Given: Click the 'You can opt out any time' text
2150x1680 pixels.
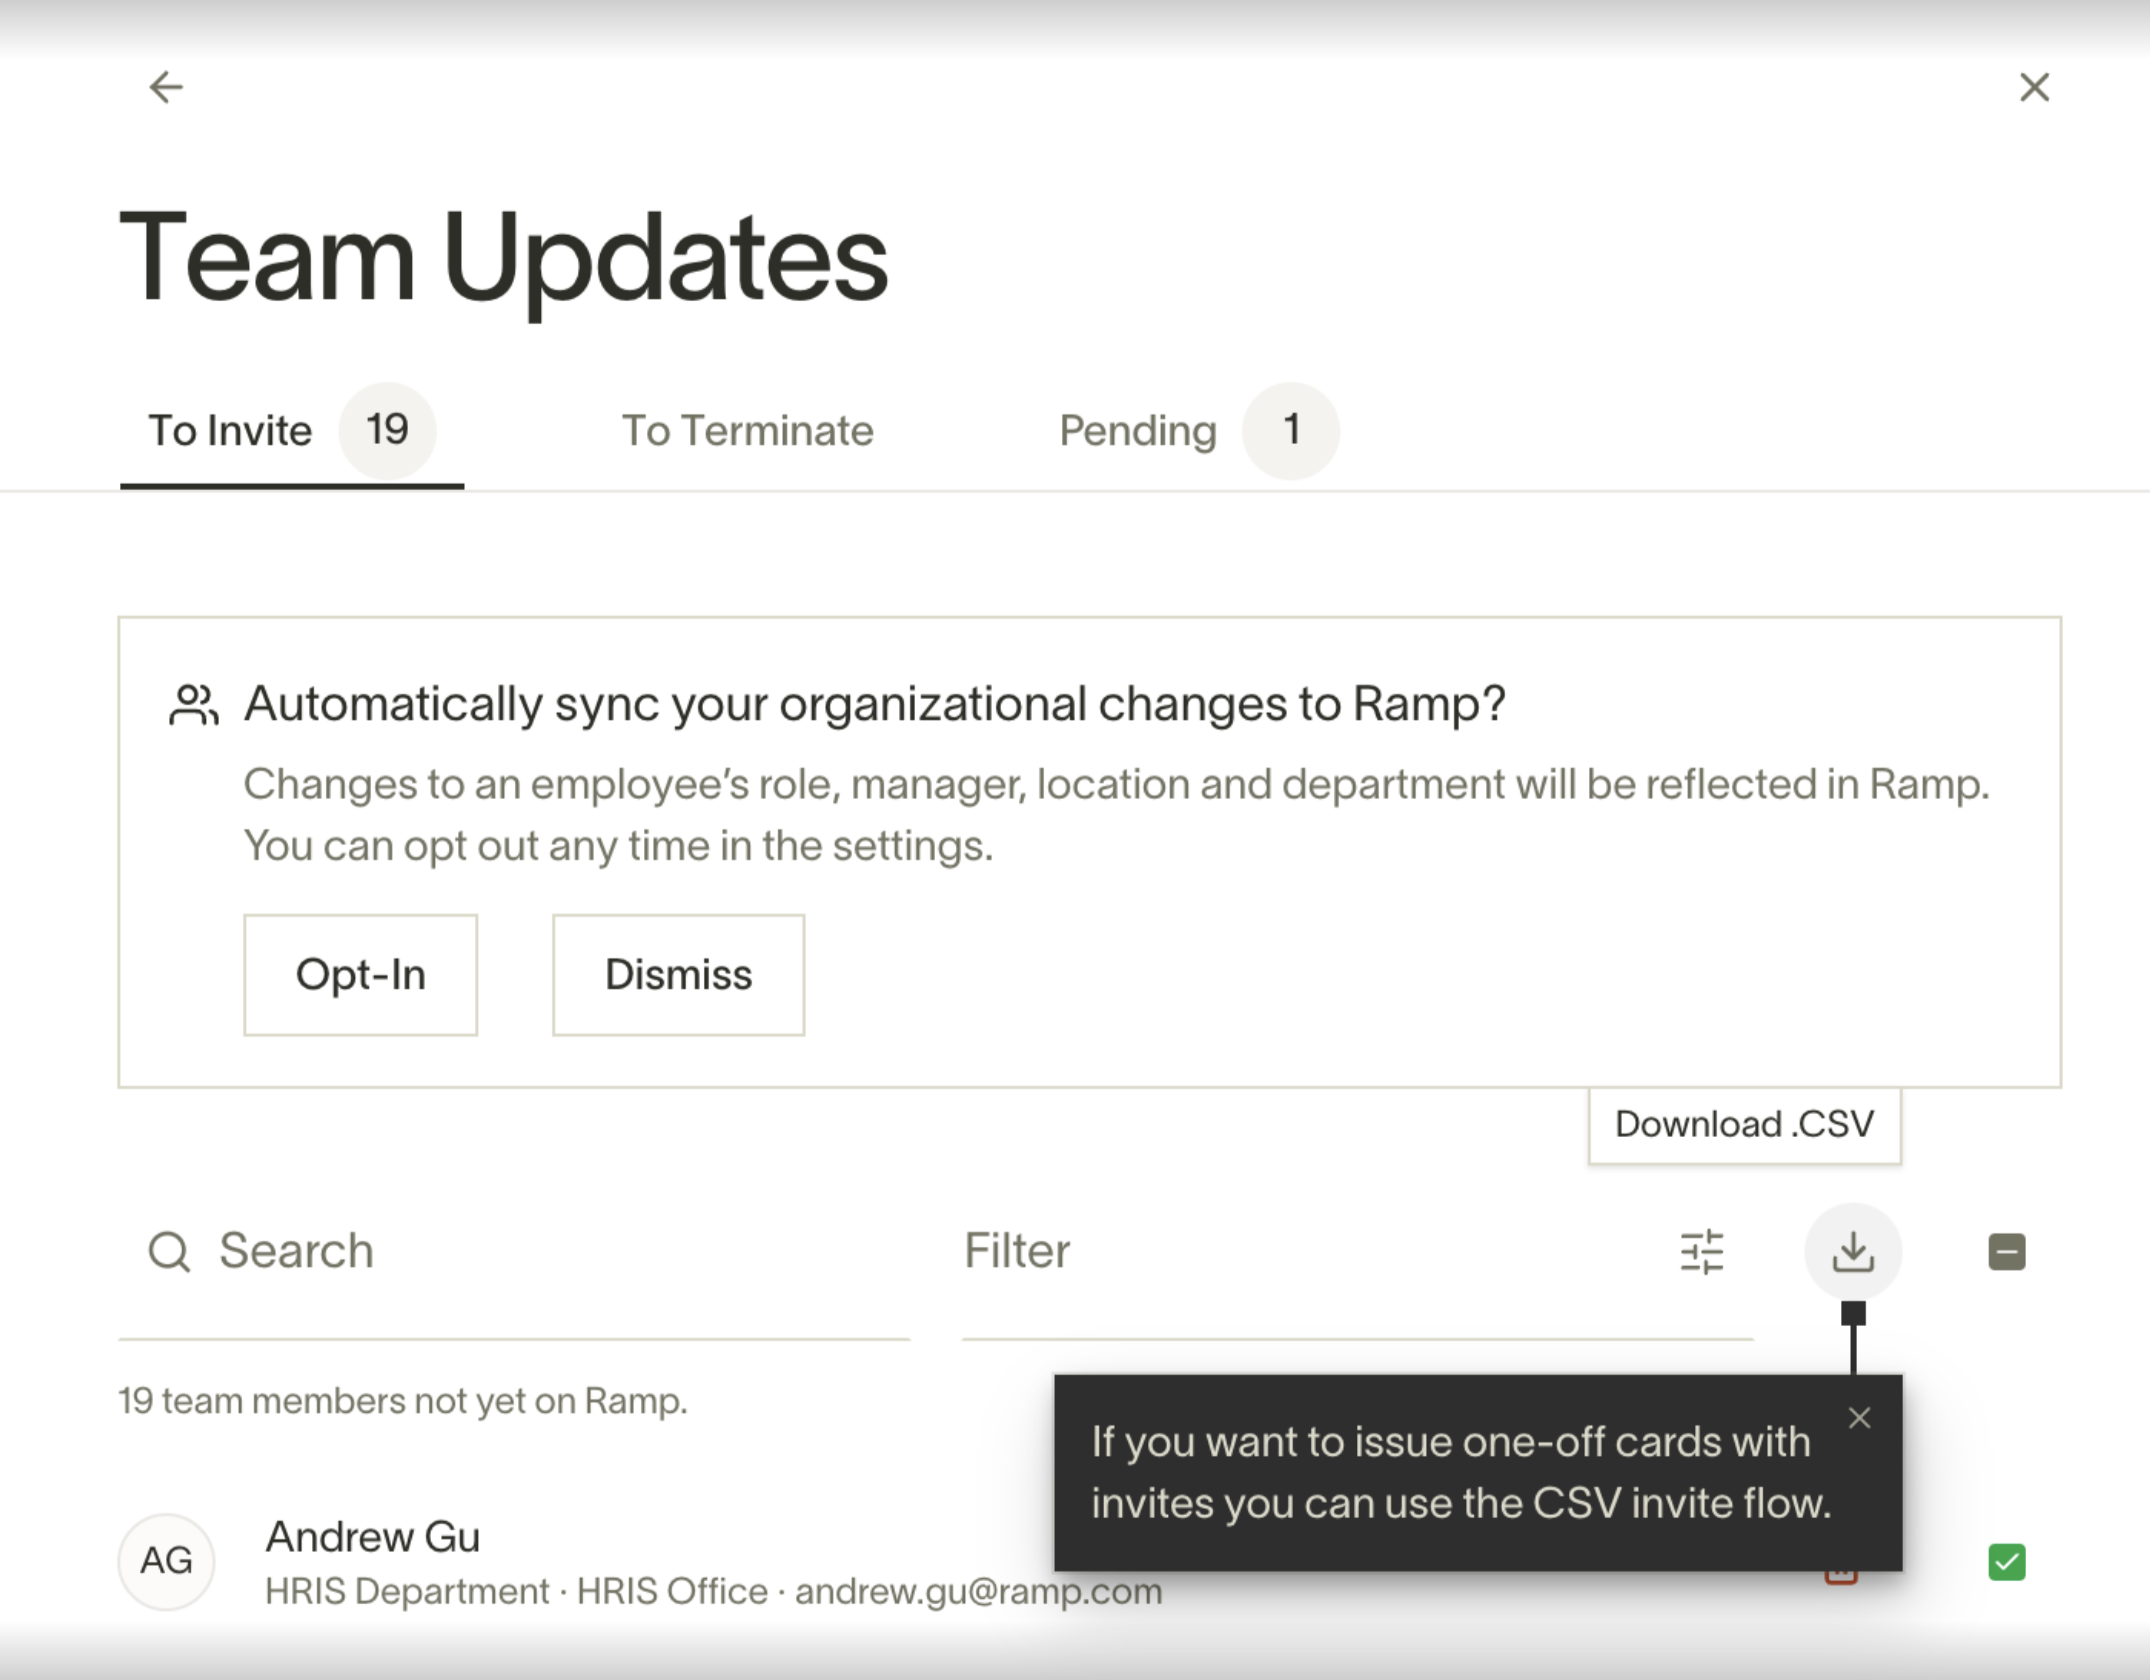Looking at the screenshot, I should [619, 846].
